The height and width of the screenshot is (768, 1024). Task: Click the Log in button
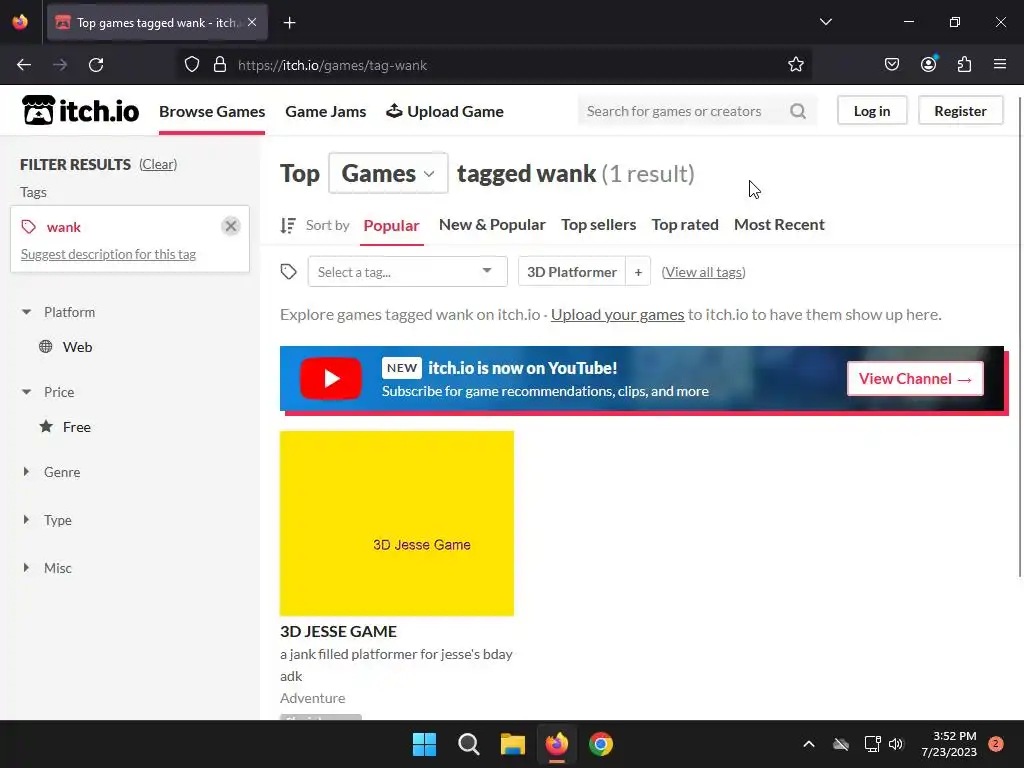click(872, 111)
